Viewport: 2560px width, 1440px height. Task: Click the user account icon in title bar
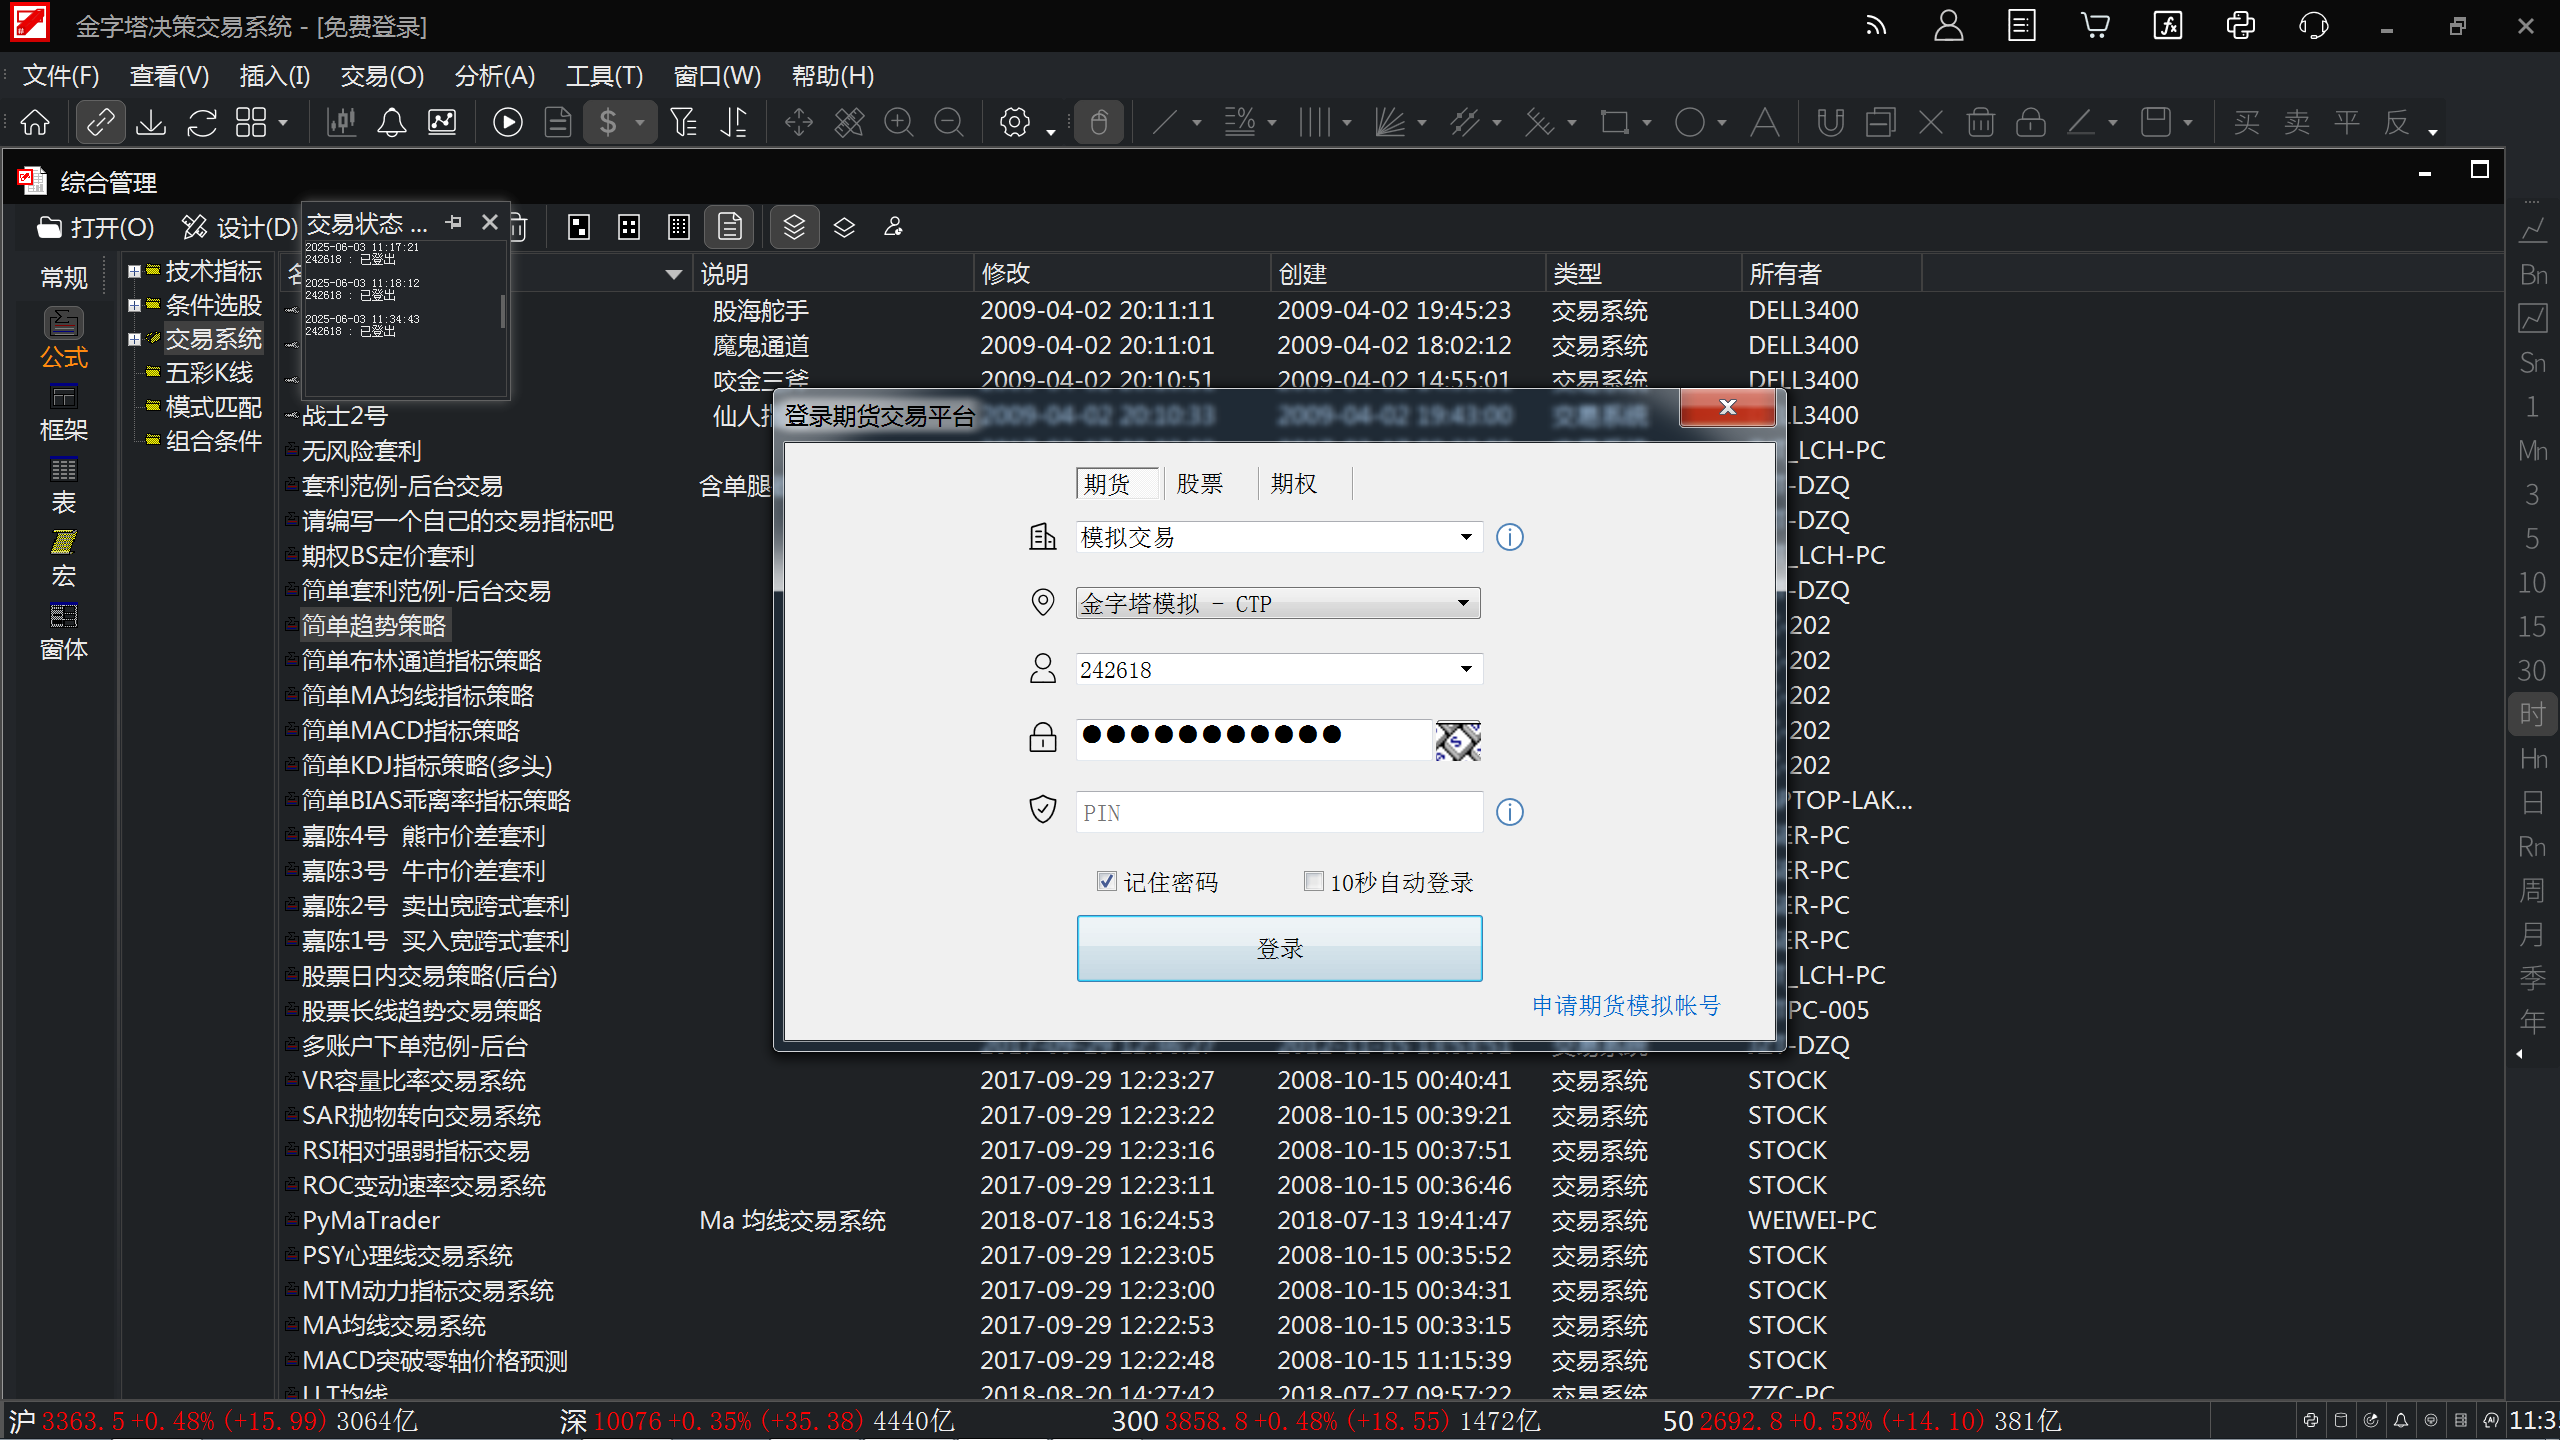1948,26
